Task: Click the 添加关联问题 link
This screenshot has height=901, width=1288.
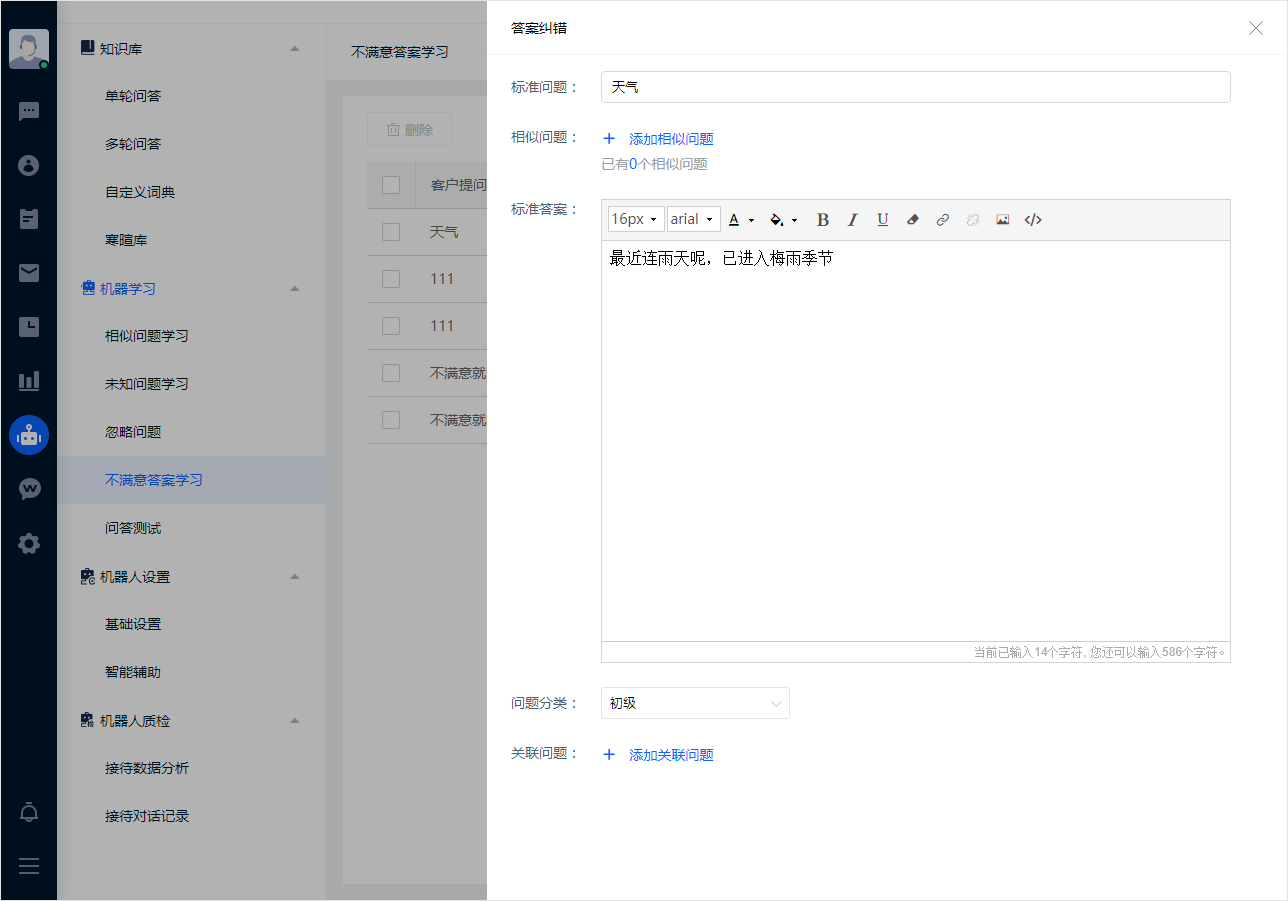Action: click(x=670, y=755)
